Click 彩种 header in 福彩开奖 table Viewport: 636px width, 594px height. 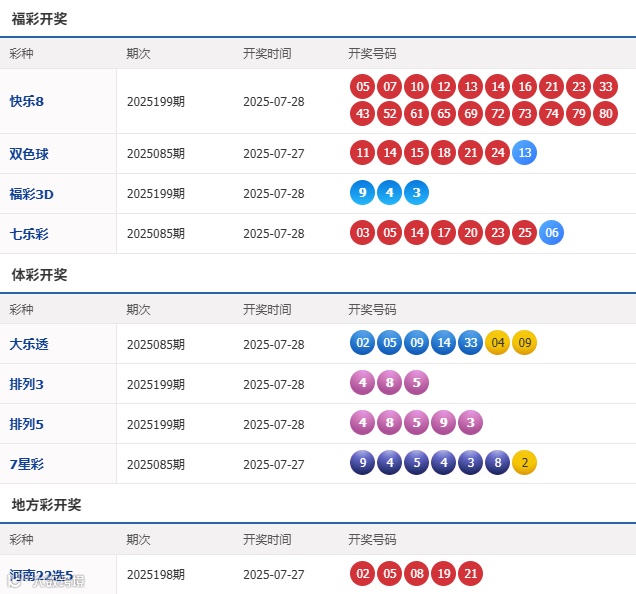coord(21,54)
